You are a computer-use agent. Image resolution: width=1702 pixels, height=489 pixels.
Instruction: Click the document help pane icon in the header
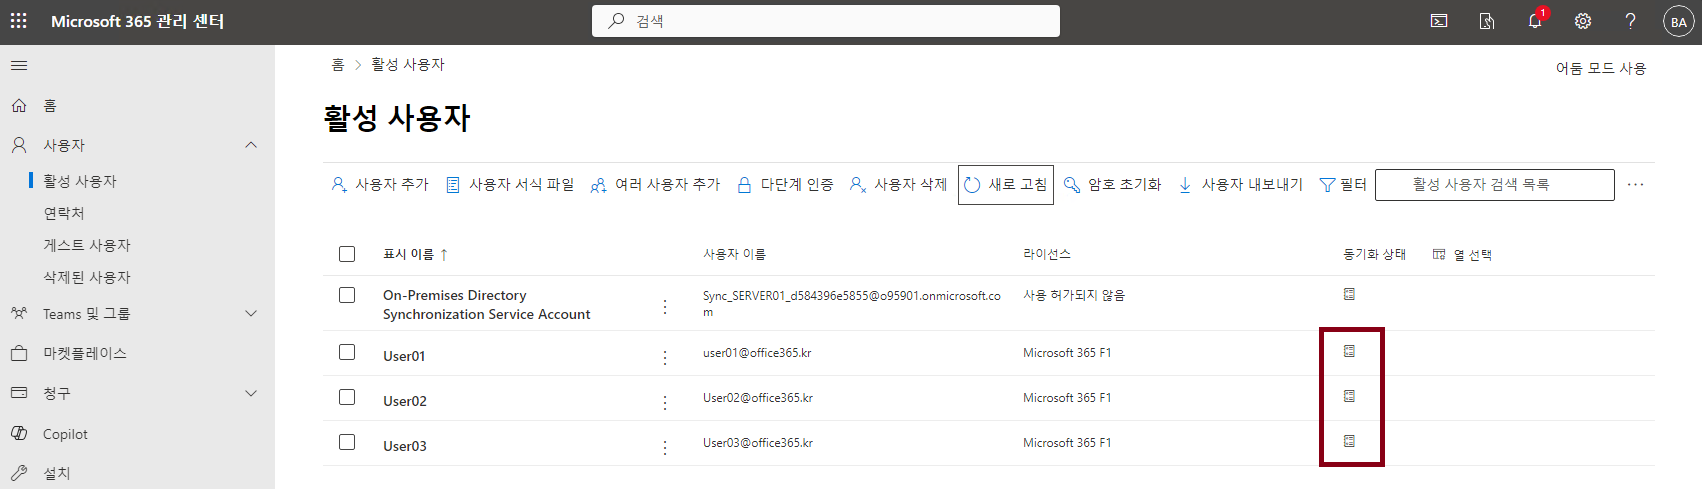point(1487,21)
